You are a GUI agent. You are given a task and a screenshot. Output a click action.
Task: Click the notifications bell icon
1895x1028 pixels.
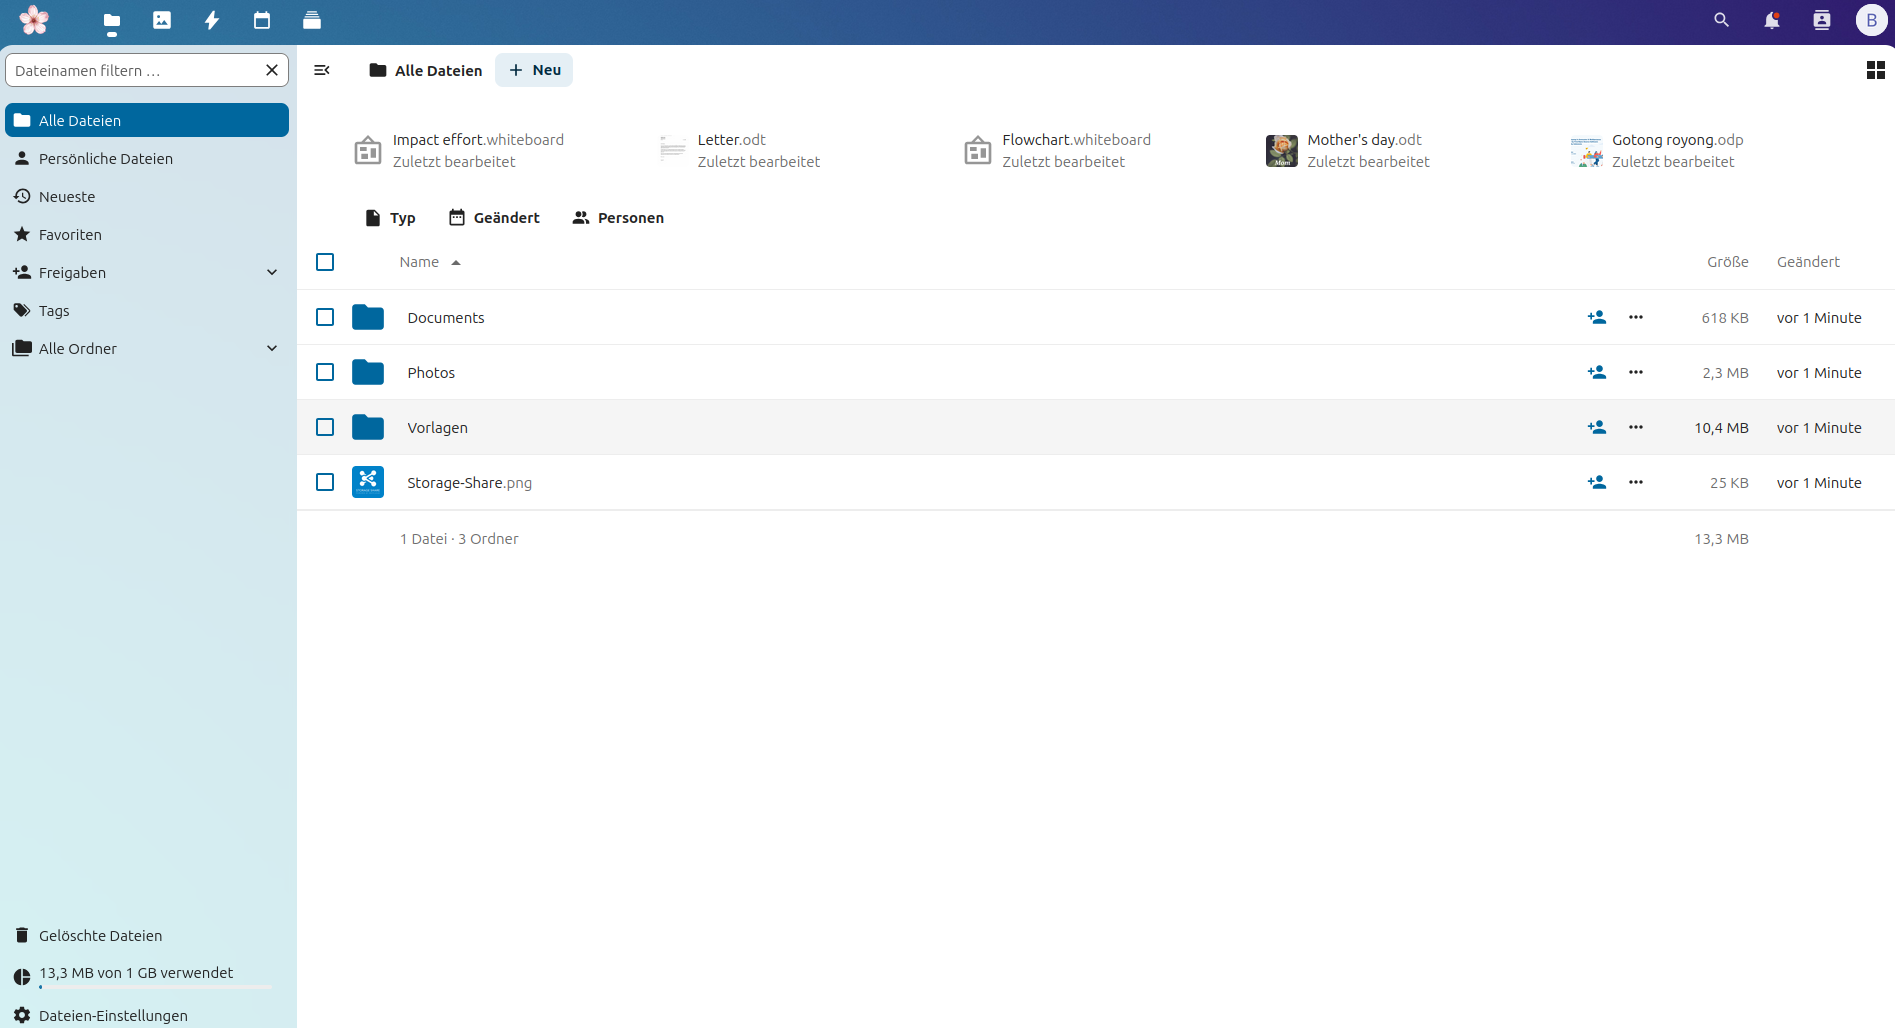tap(1771, 20)
